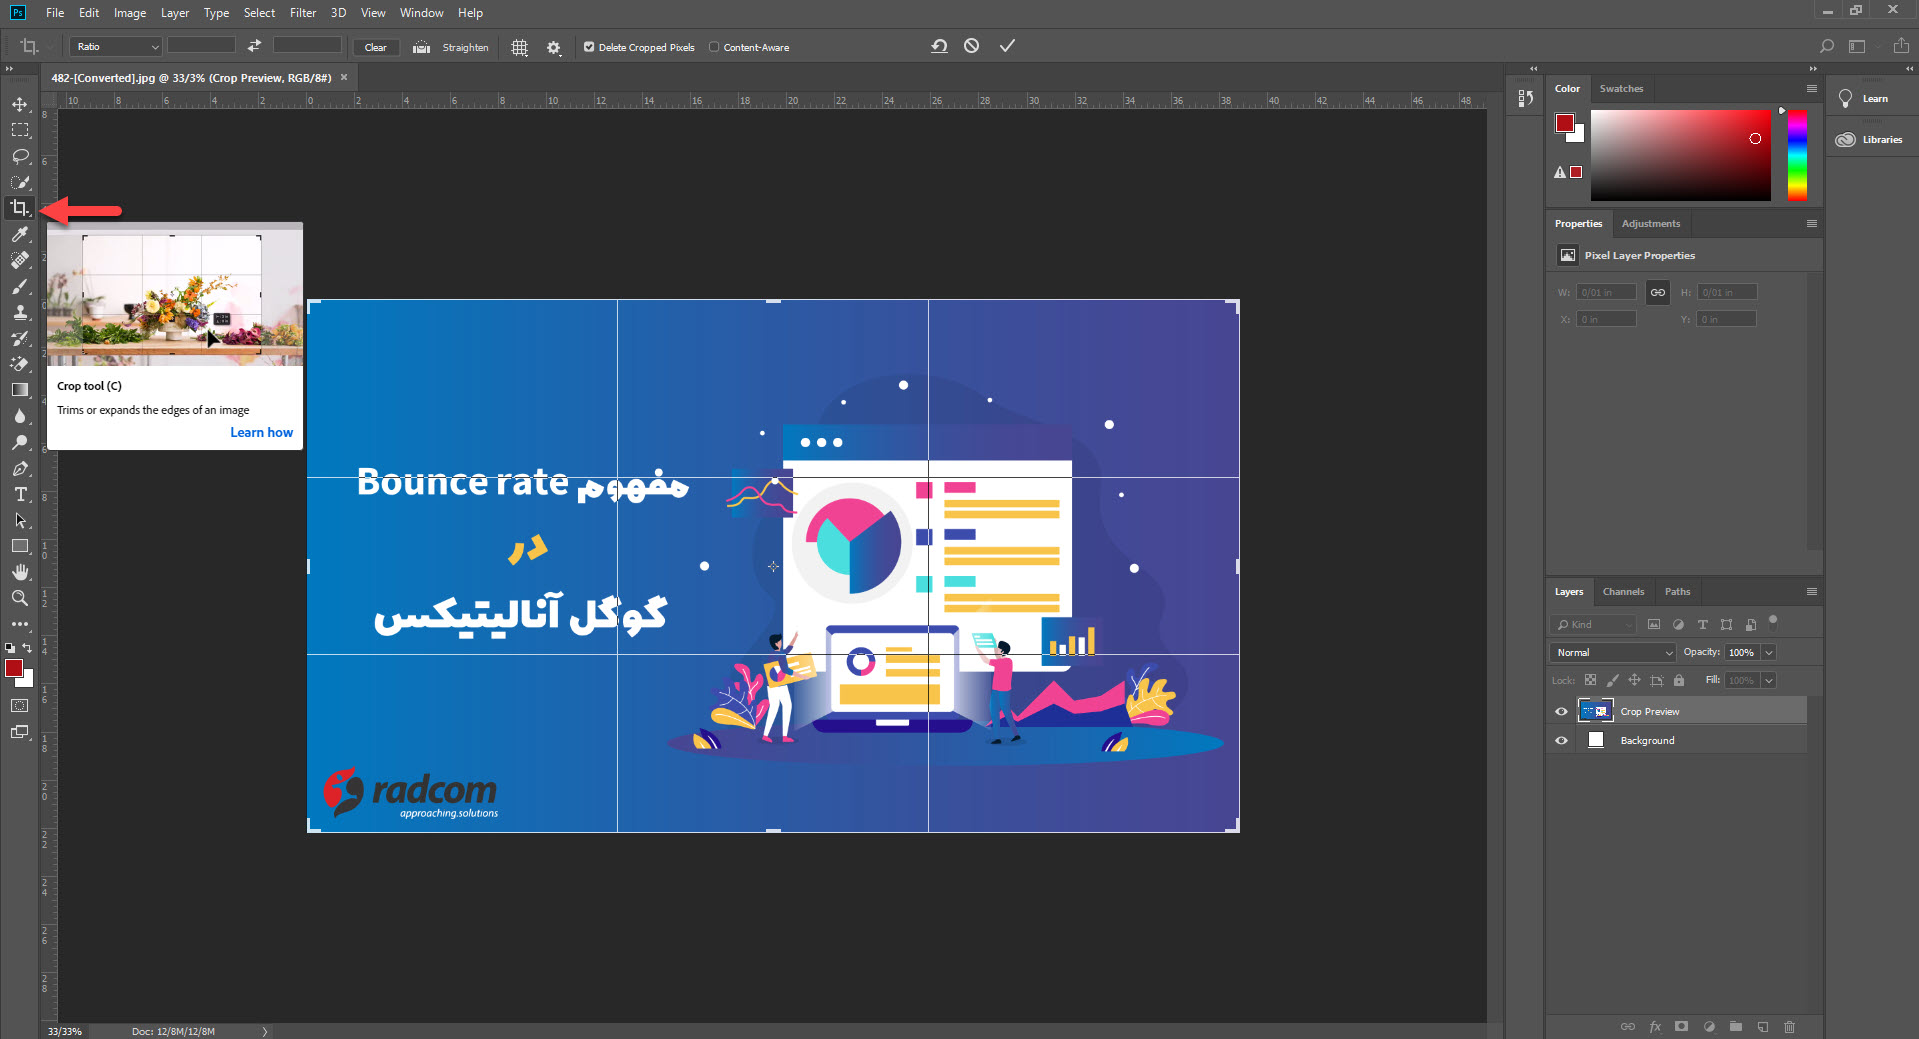Select the Lasso tool
The height and width of the screenshot is (1039, 1919).
pyautogui.click(x=20, y=157)
